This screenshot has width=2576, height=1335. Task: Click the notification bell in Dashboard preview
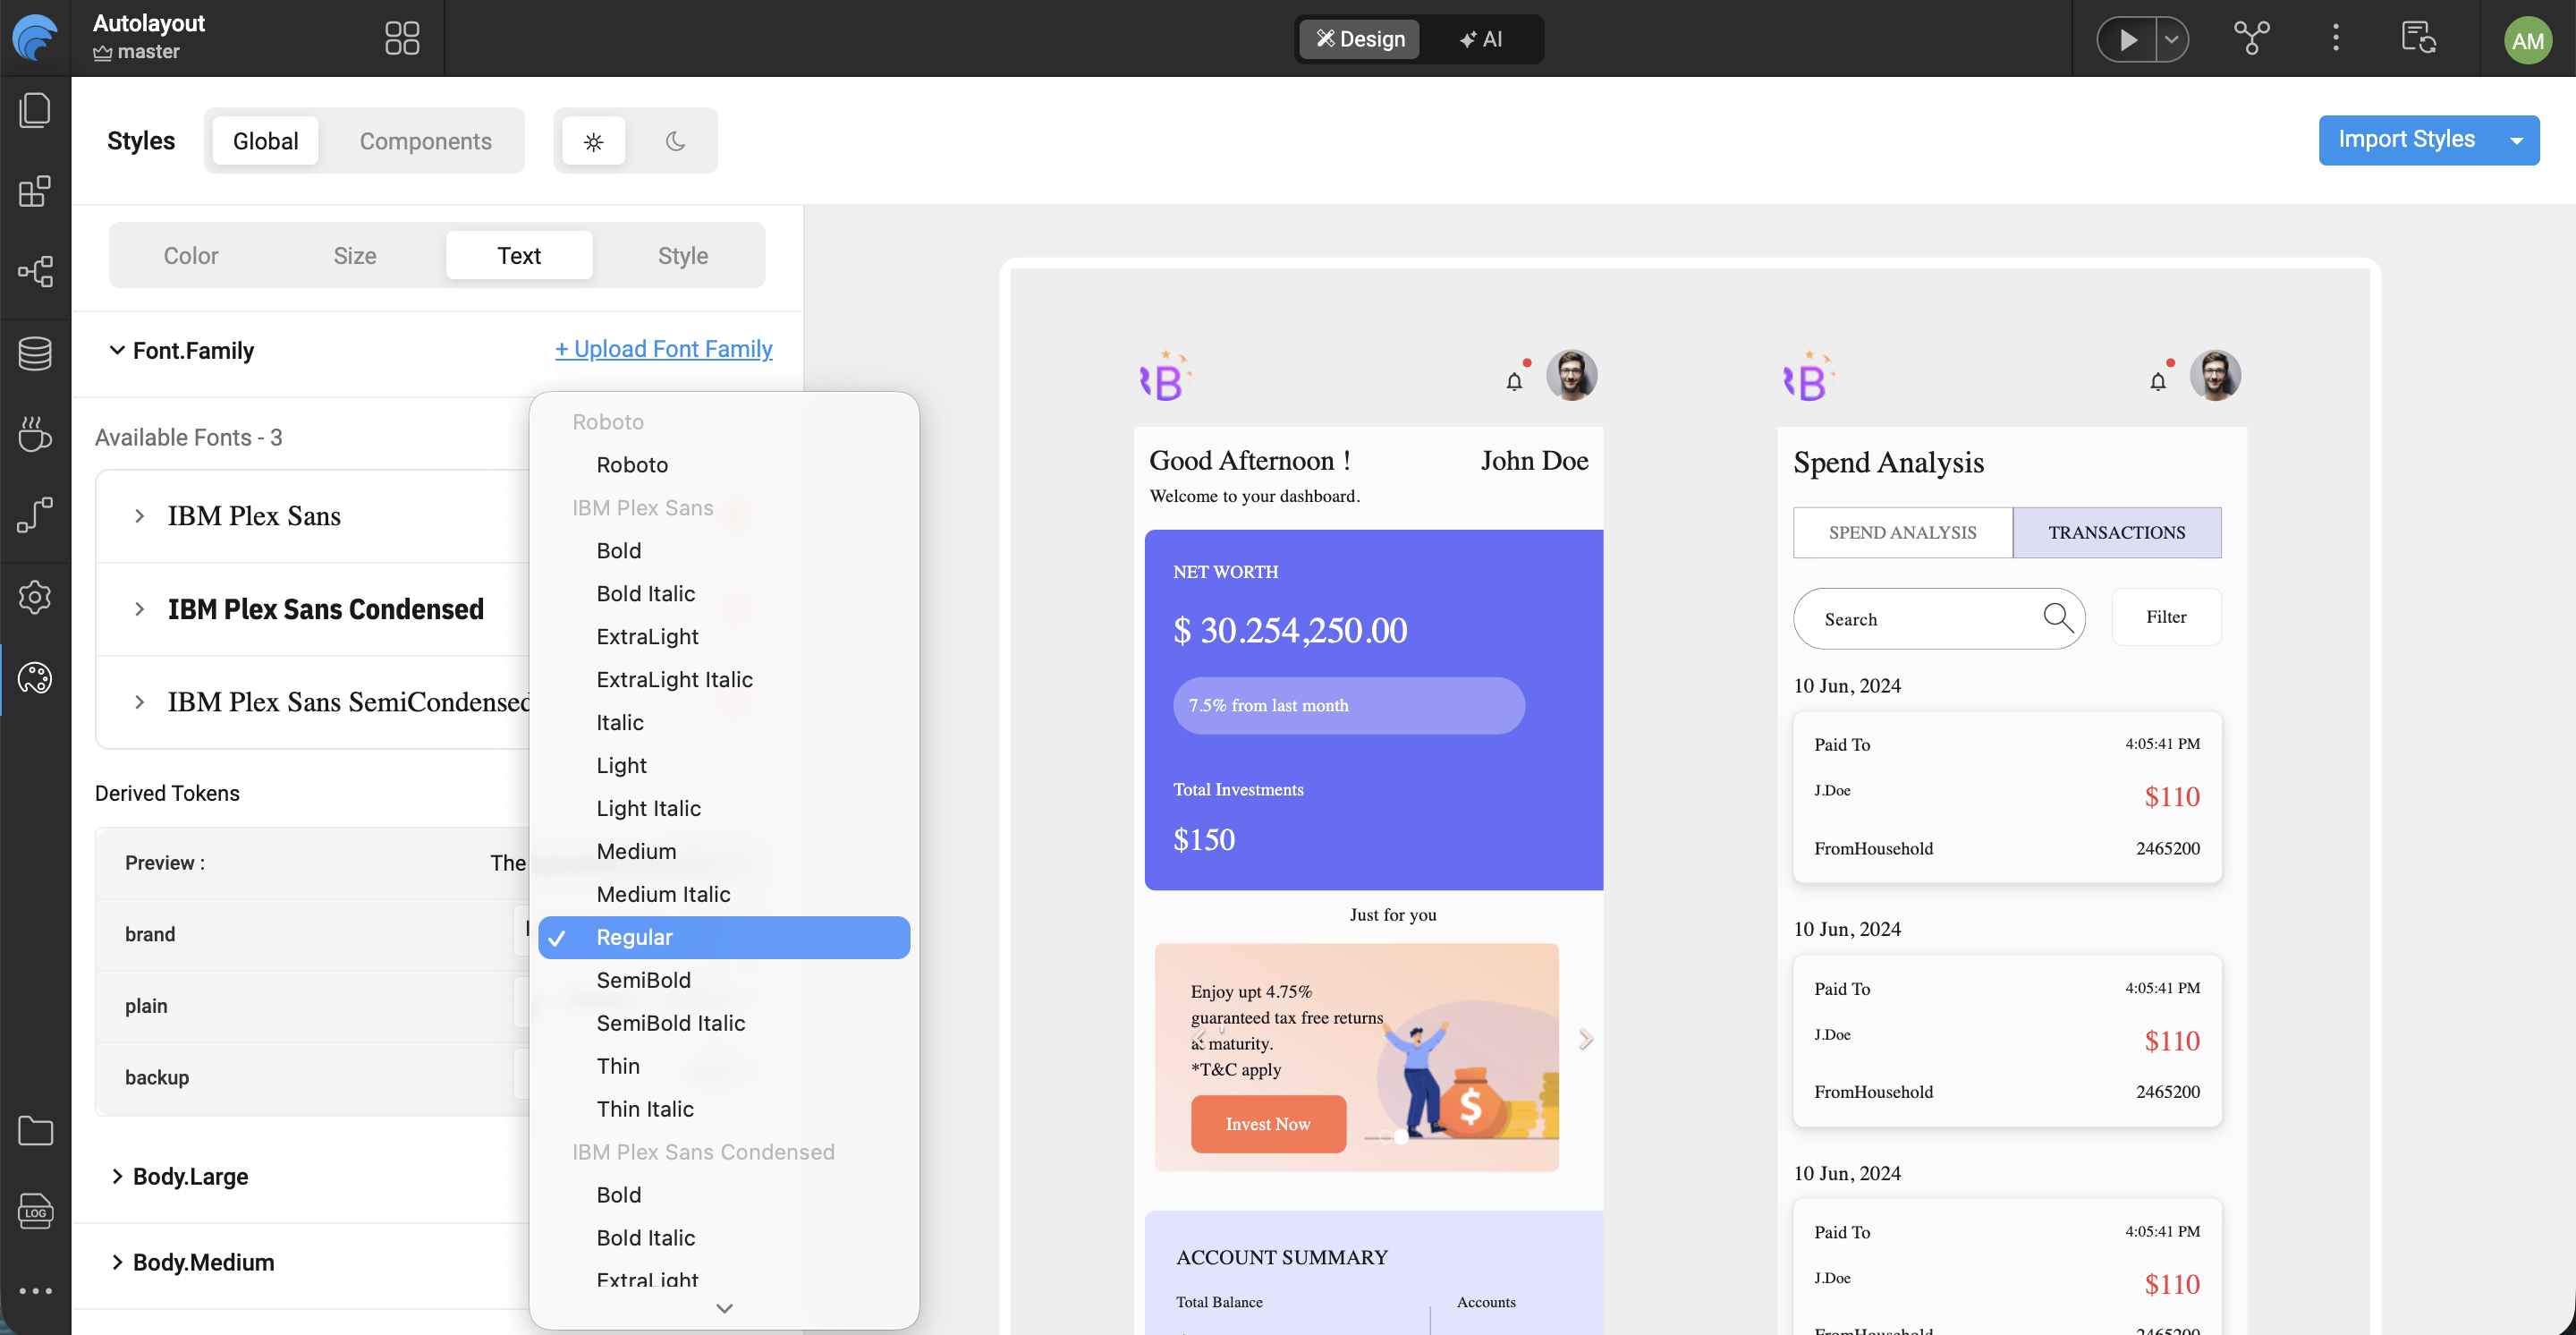point(1514,380)
